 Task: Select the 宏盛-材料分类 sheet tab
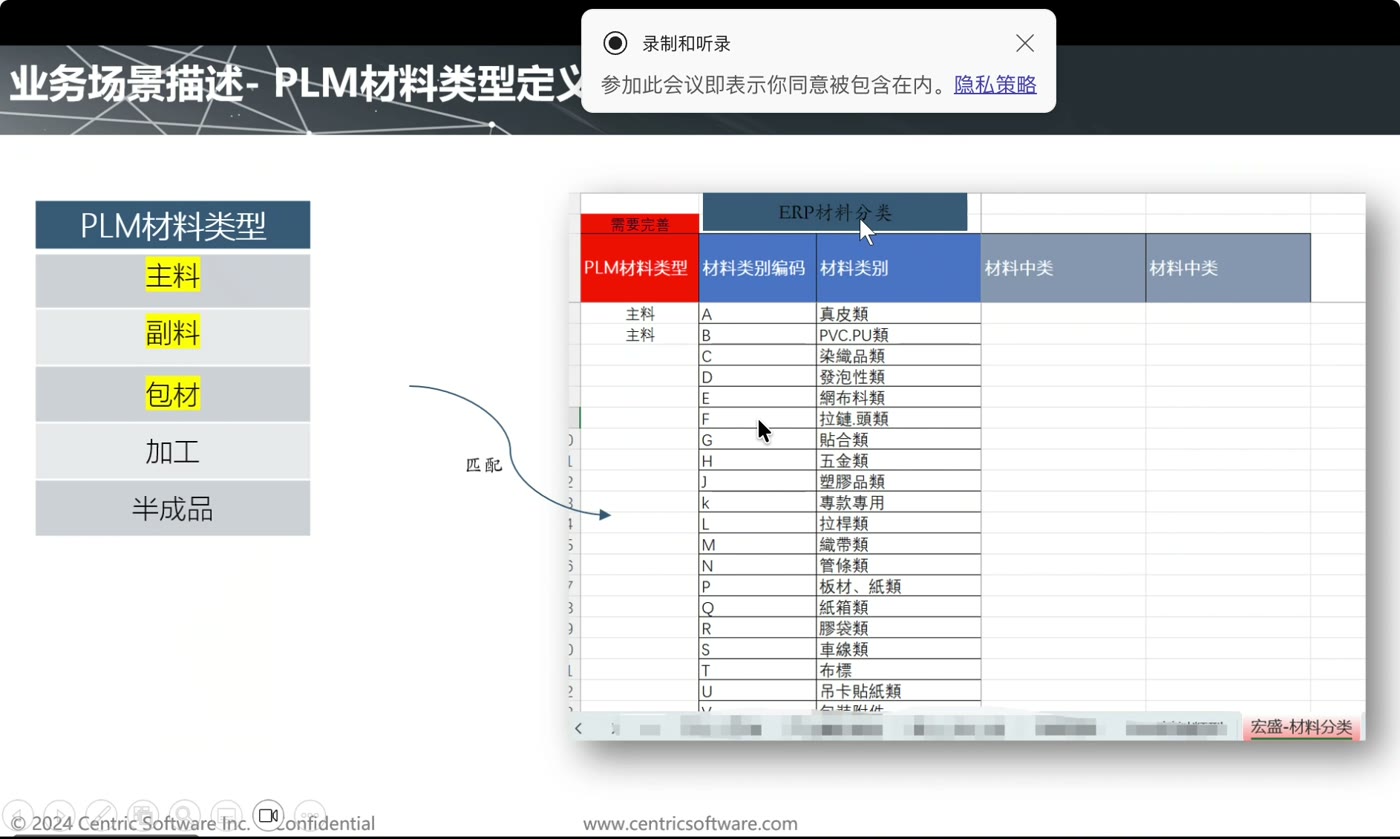[1301, 727]
